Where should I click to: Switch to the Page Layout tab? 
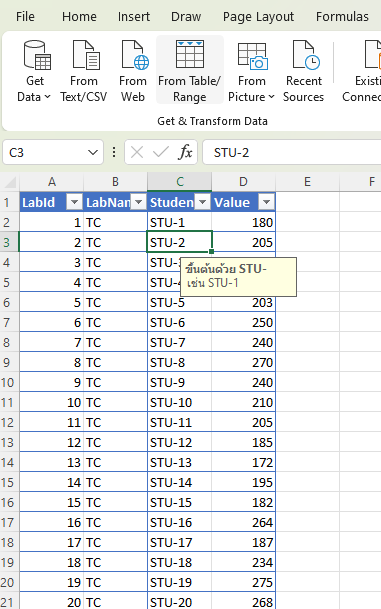(258, 17)
